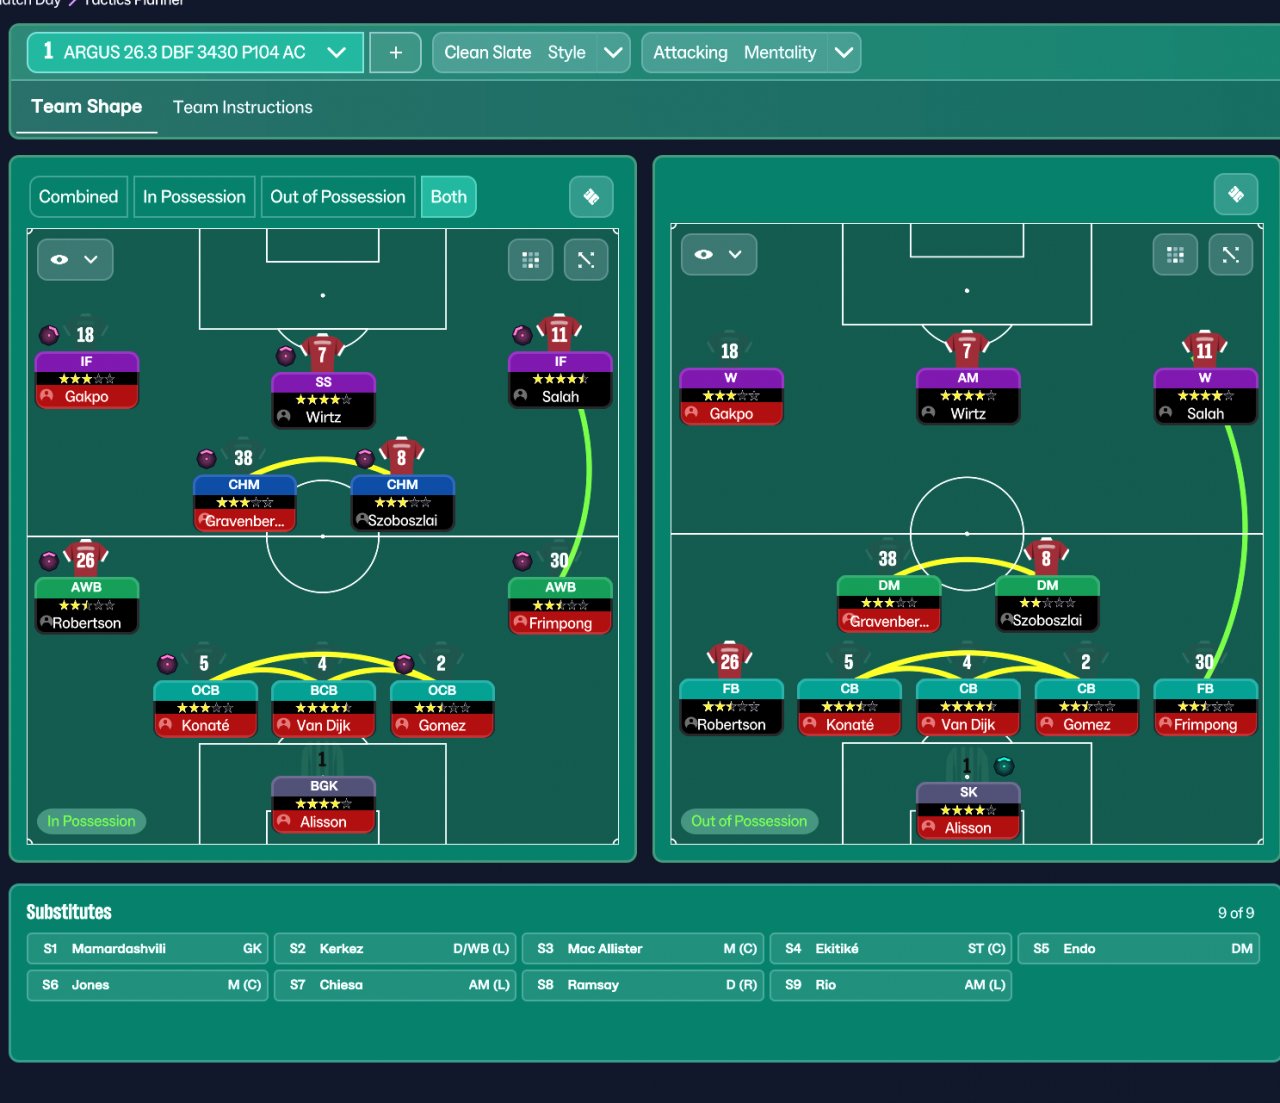Select substitute S1 Mamardashvili
Viewport: 1280px width, 1103px height.
[148, 949]
